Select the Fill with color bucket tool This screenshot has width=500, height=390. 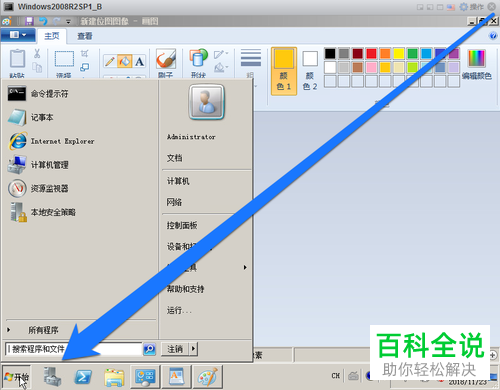pos(124,61)
